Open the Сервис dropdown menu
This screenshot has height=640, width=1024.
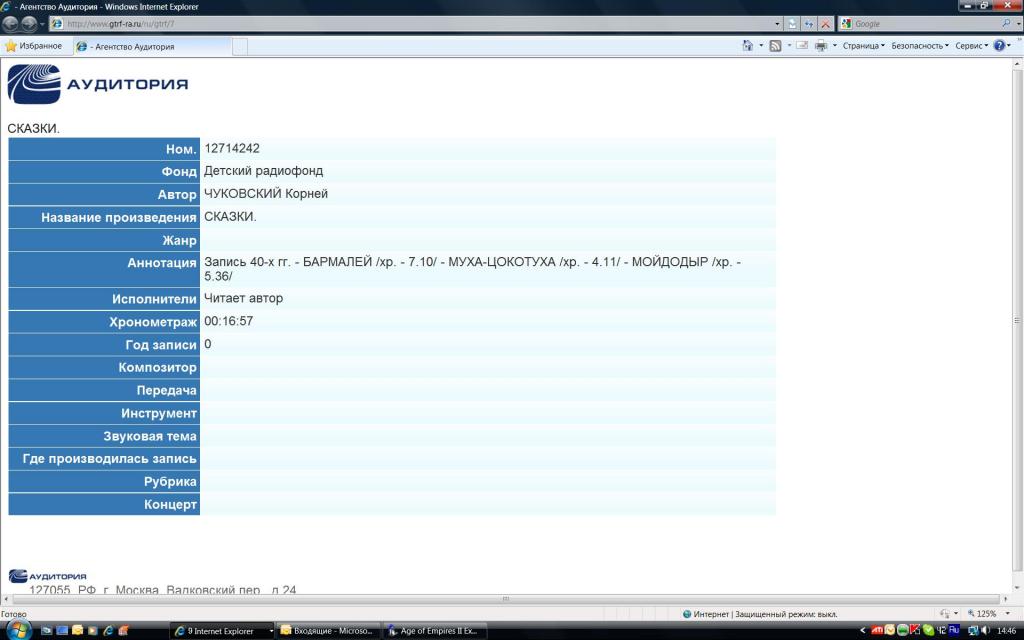pyautogui.click(x=971, y=46)
